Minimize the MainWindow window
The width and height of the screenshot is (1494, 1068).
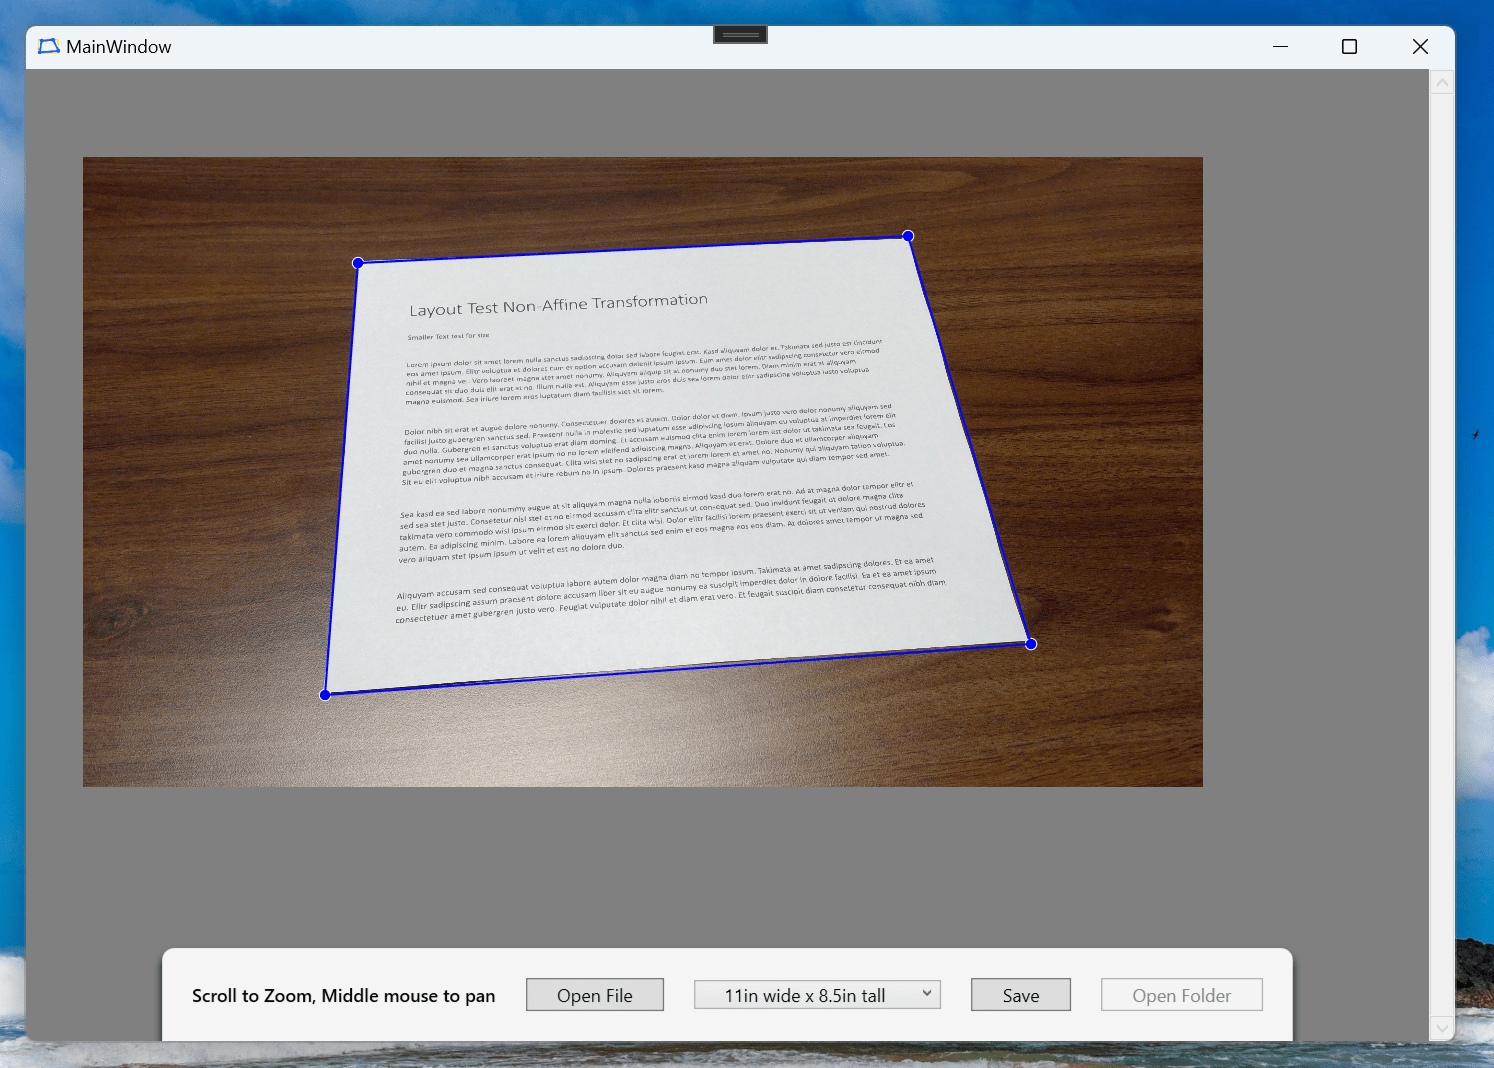(1280, 47)
